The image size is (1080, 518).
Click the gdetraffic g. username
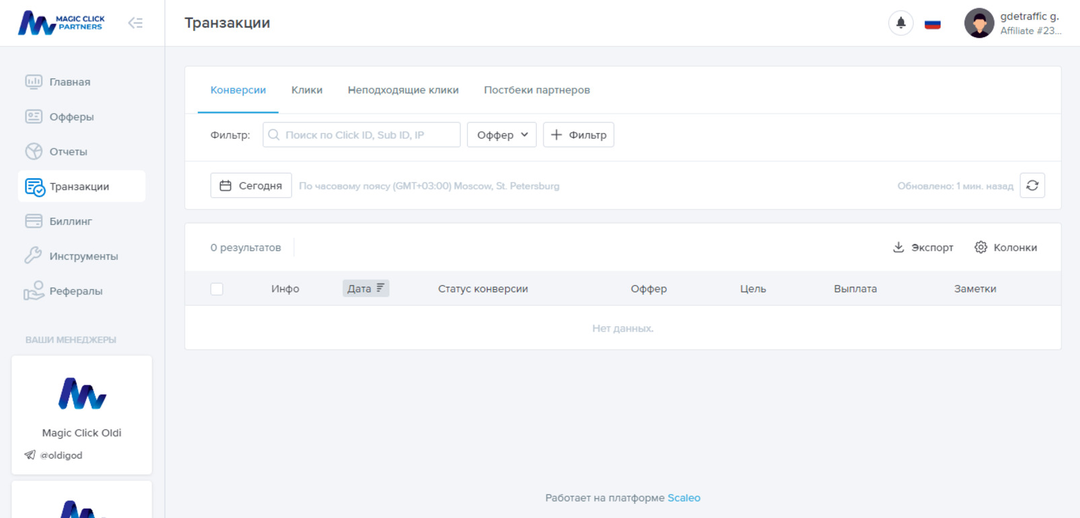1029,17
